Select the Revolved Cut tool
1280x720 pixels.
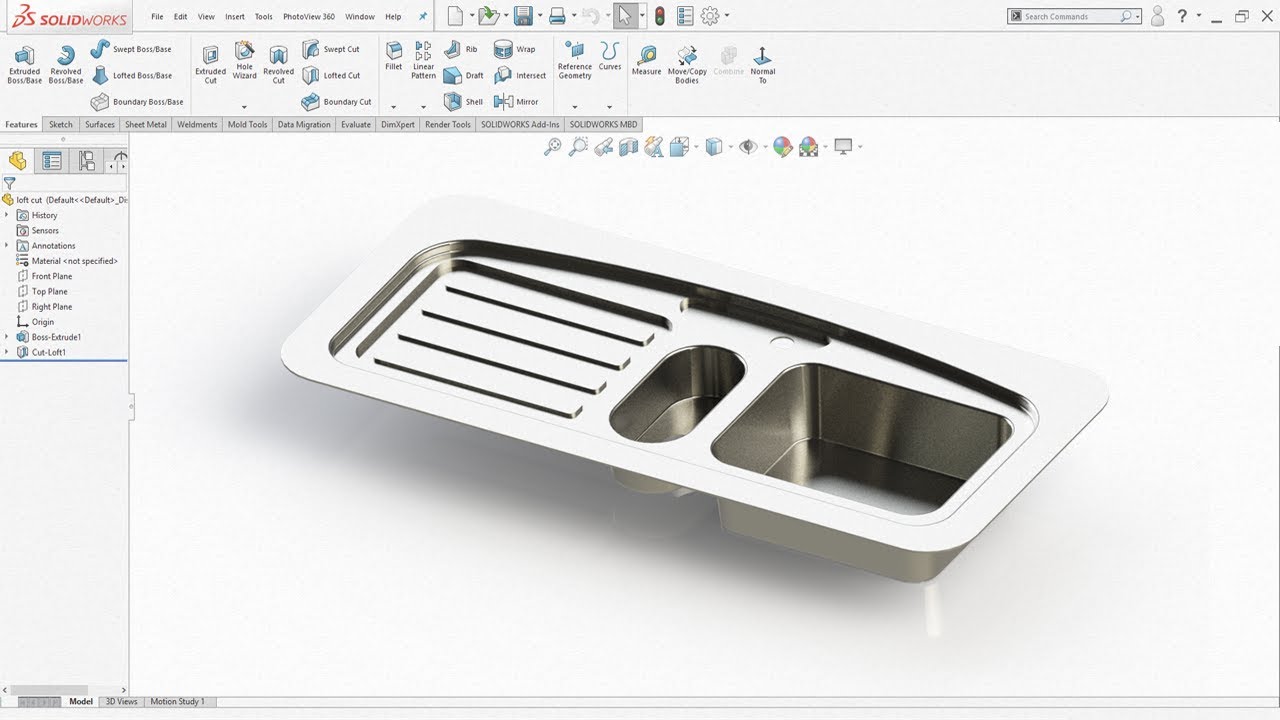click(279, 63)
